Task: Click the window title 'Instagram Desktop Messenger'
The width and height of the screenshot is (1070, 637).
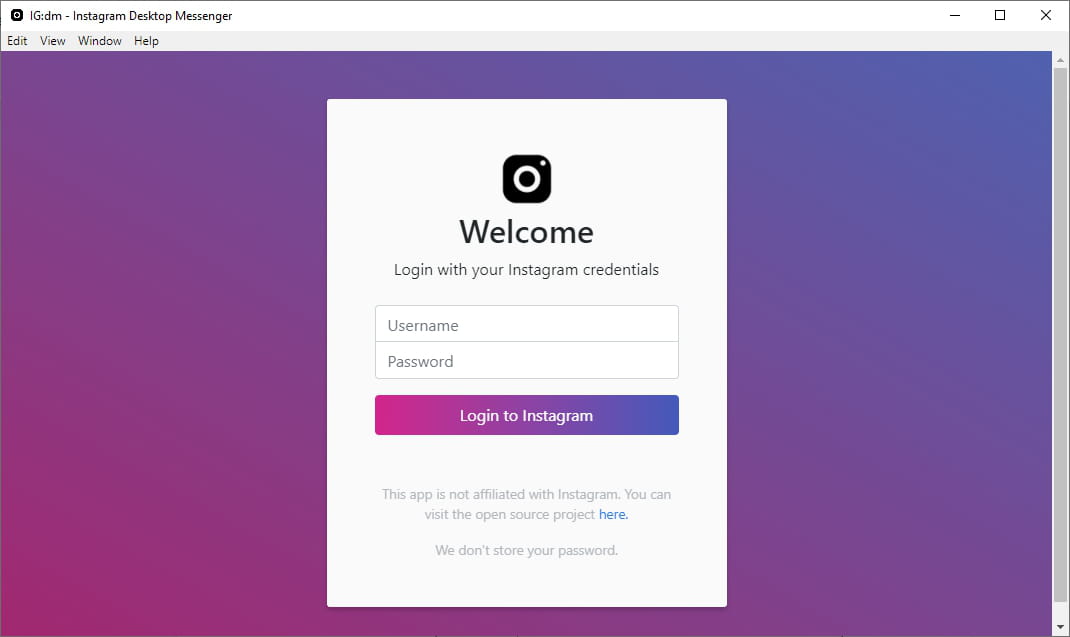Action: click(152, 15)
